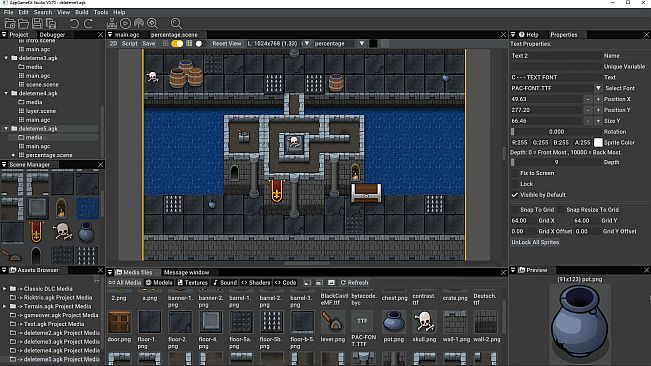Image resolution: width=651 pixels, height=366 pixels.
Task: Click Reset View button
Action: [227, 44]
